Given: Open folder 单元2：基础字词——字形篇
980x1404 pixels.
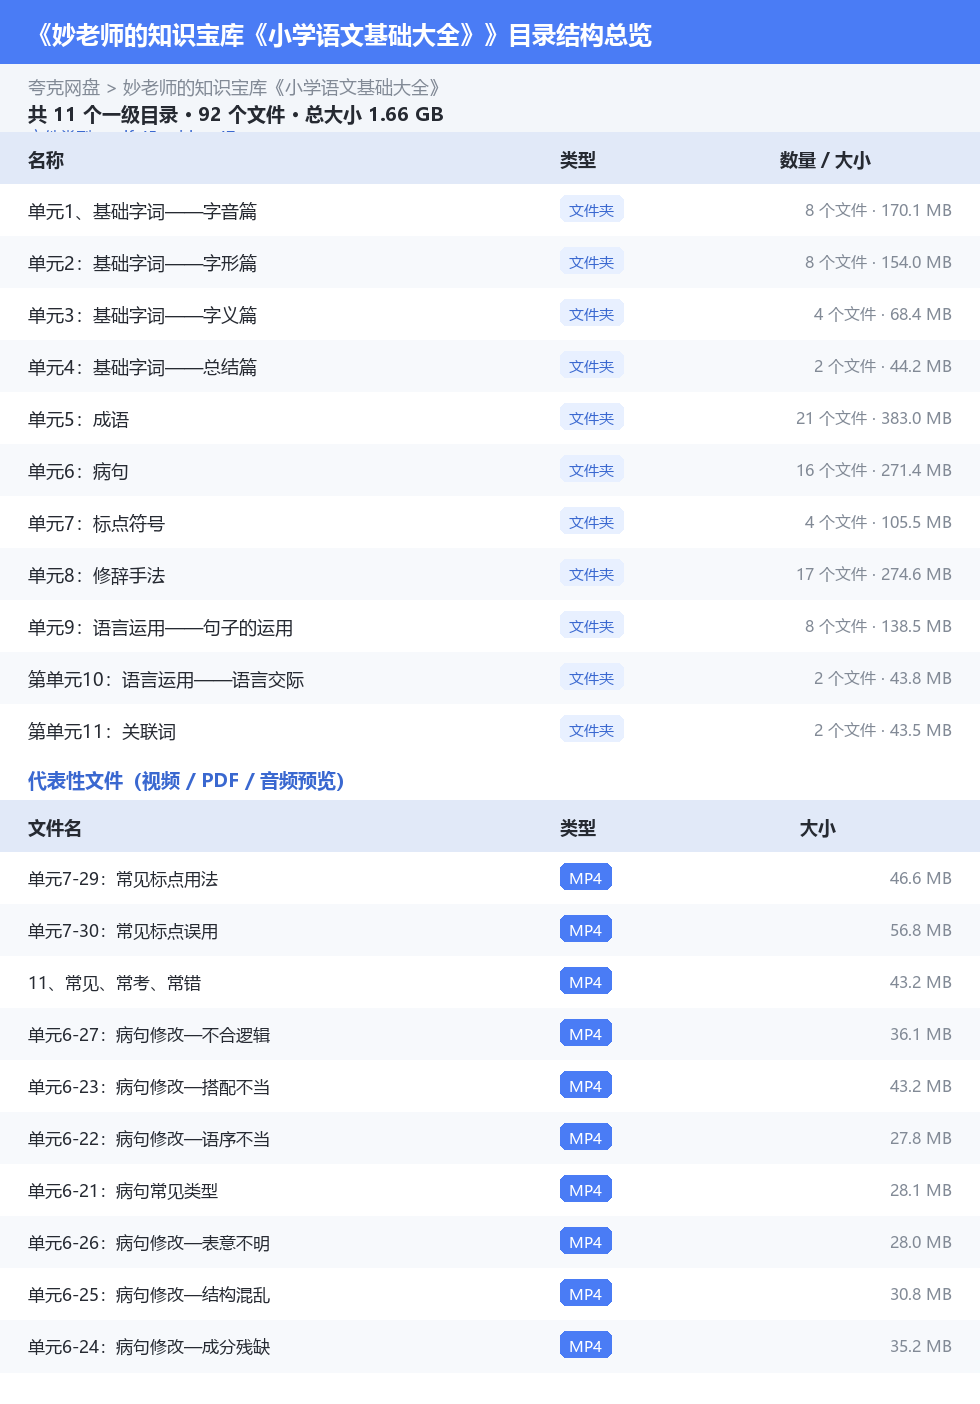Looking at the screenshot, I should pyautogui.click(x=142, y=263).
